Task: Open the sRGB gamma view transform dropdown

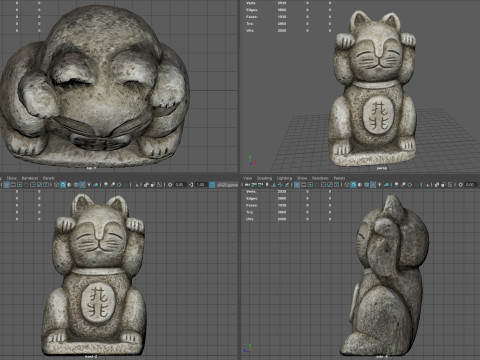Action: [x=228, y=184]
